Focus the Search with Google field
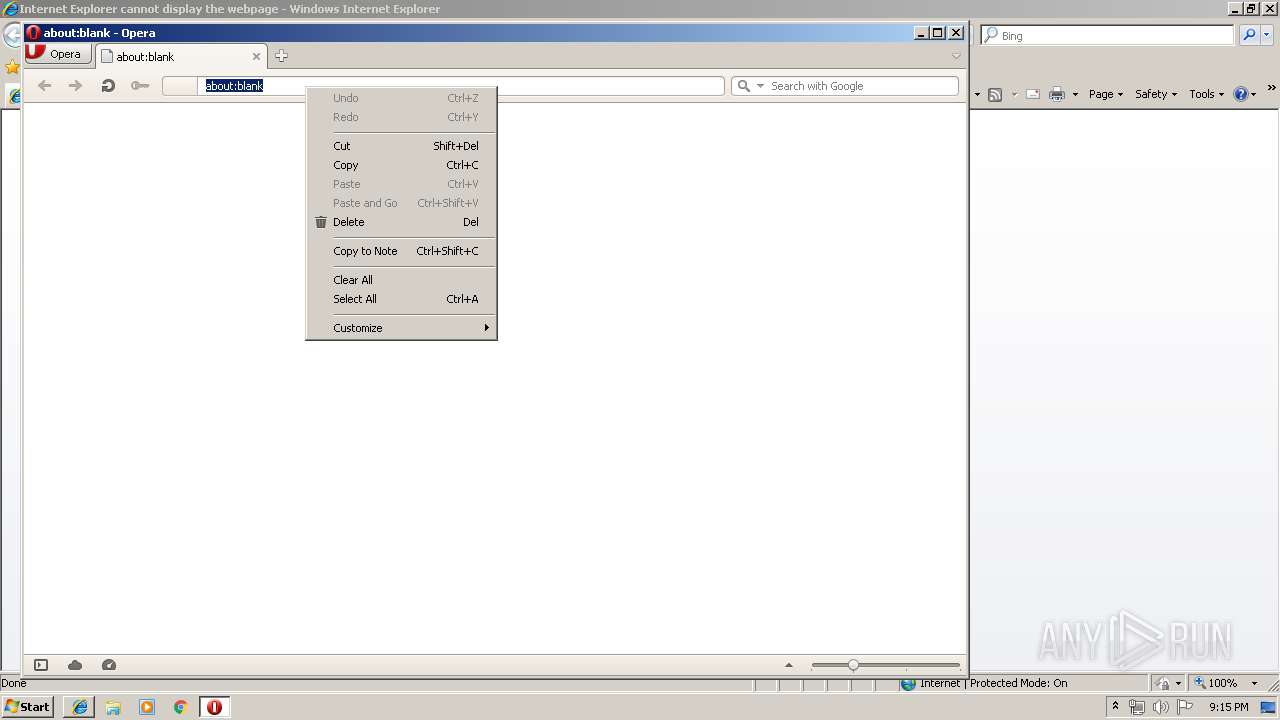1280x720 pixels. [x=845, y=86]
